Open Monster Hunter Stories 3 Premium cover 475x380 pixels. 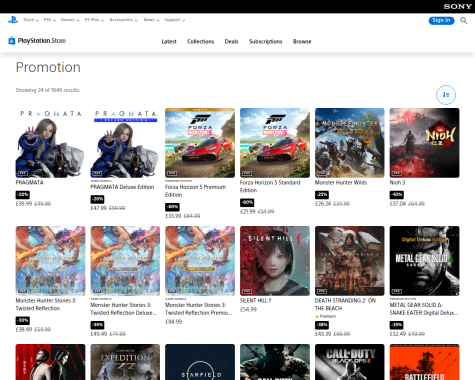coord(200,261)
